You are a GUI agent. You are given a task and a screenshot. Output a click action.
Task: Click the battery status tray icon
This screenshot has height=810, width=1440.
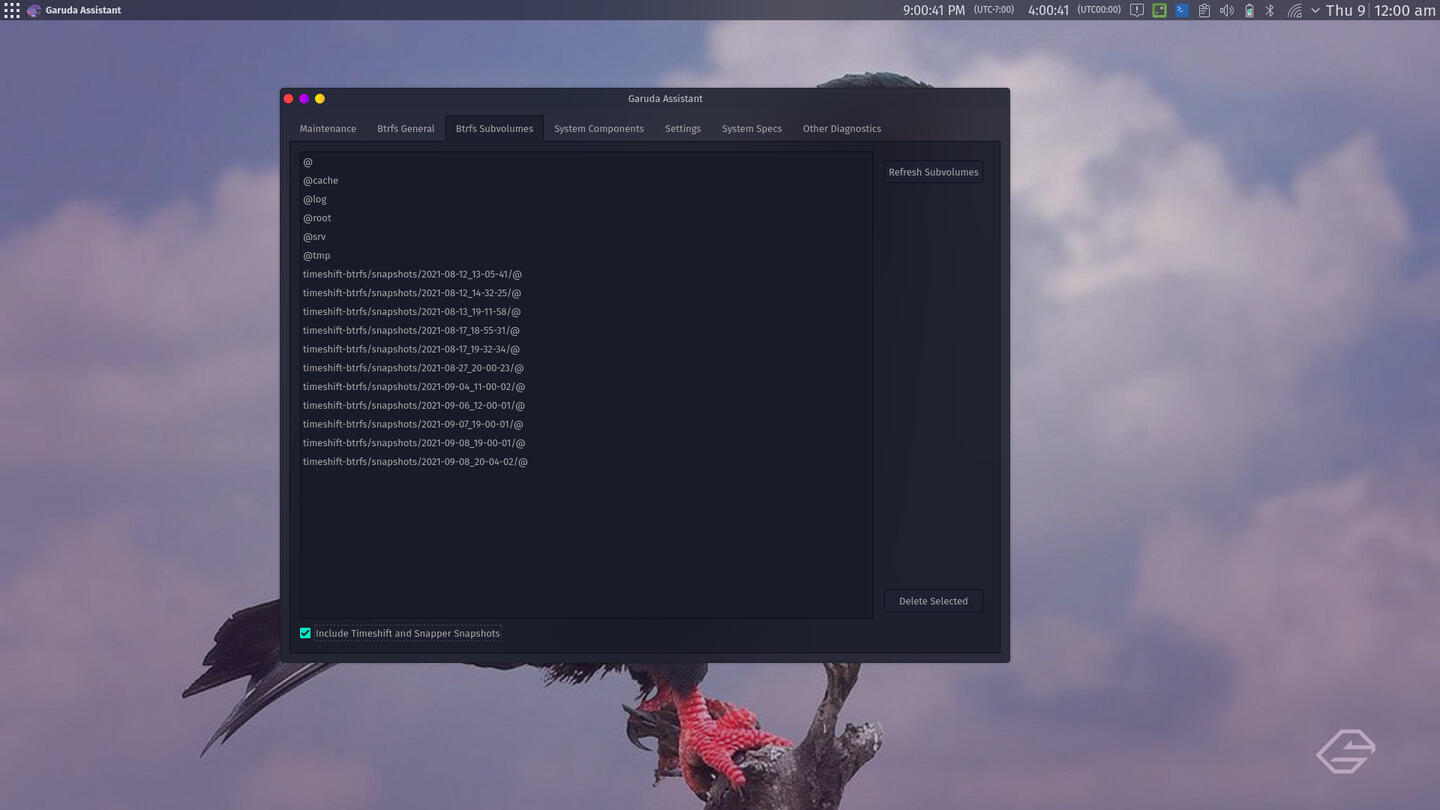[x=1249, y=10]
